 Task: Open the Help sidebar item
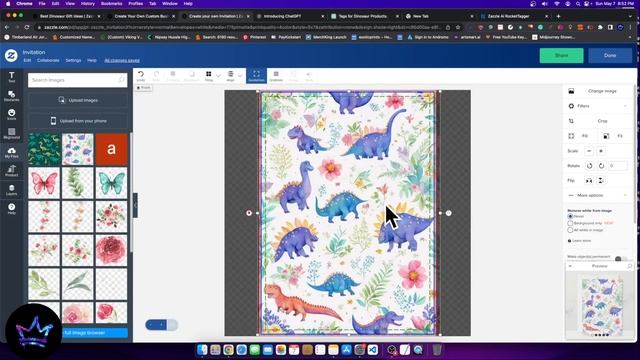[x=11, y=209]
